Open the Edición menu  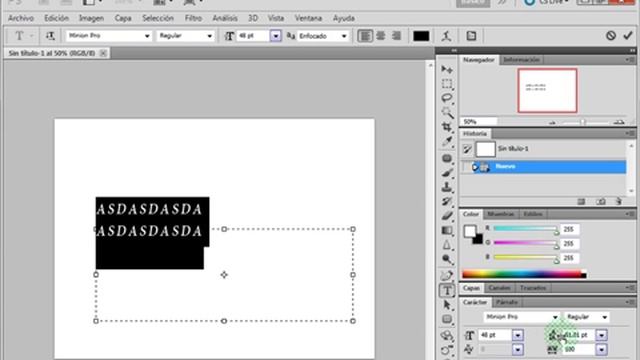click(x=56, y=18)
